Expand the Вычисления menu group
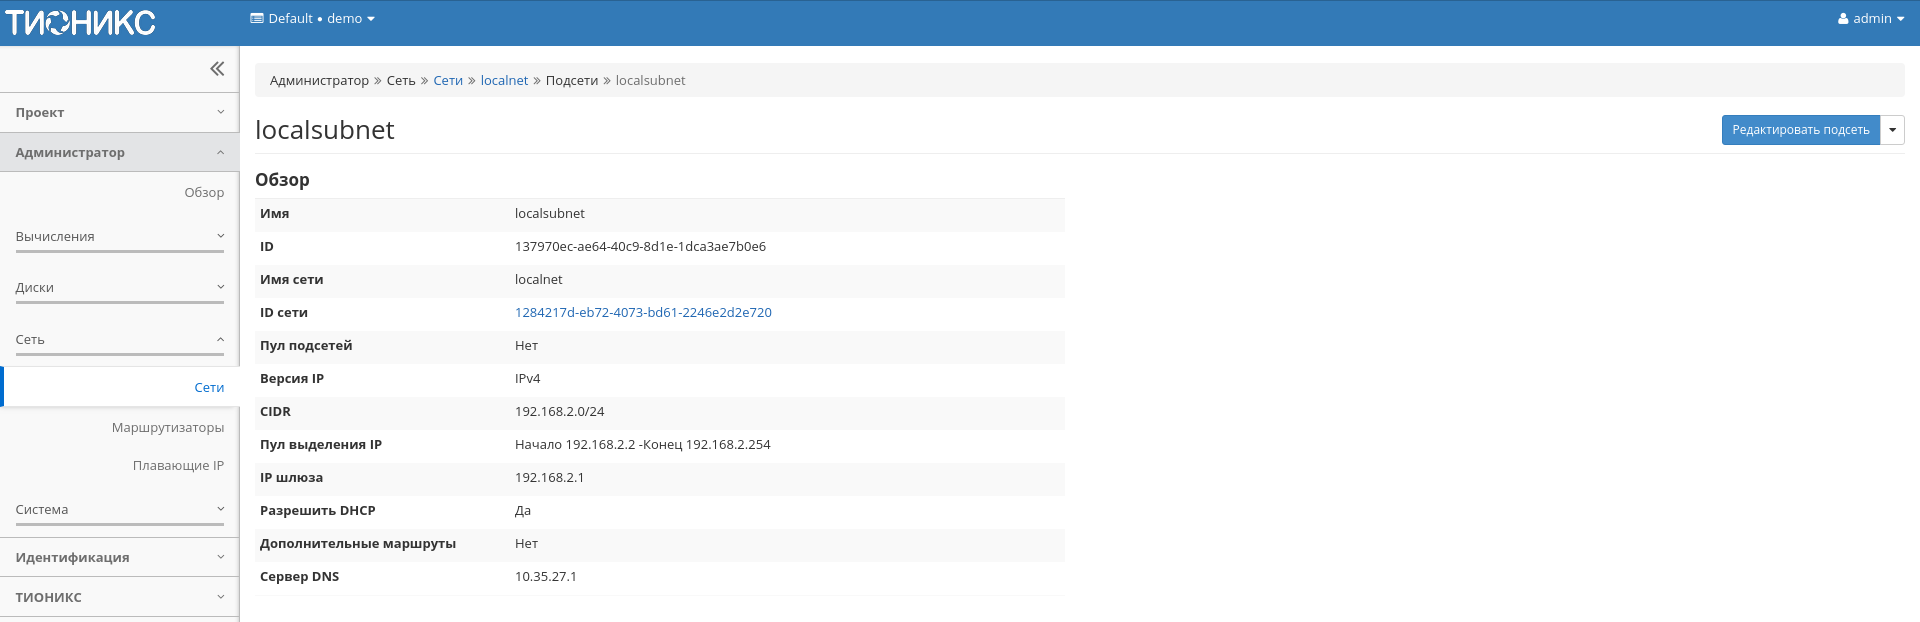Image resolution: width=1920 pixels, height=622 pixels. pyautogui.click(x=119, y=237)
